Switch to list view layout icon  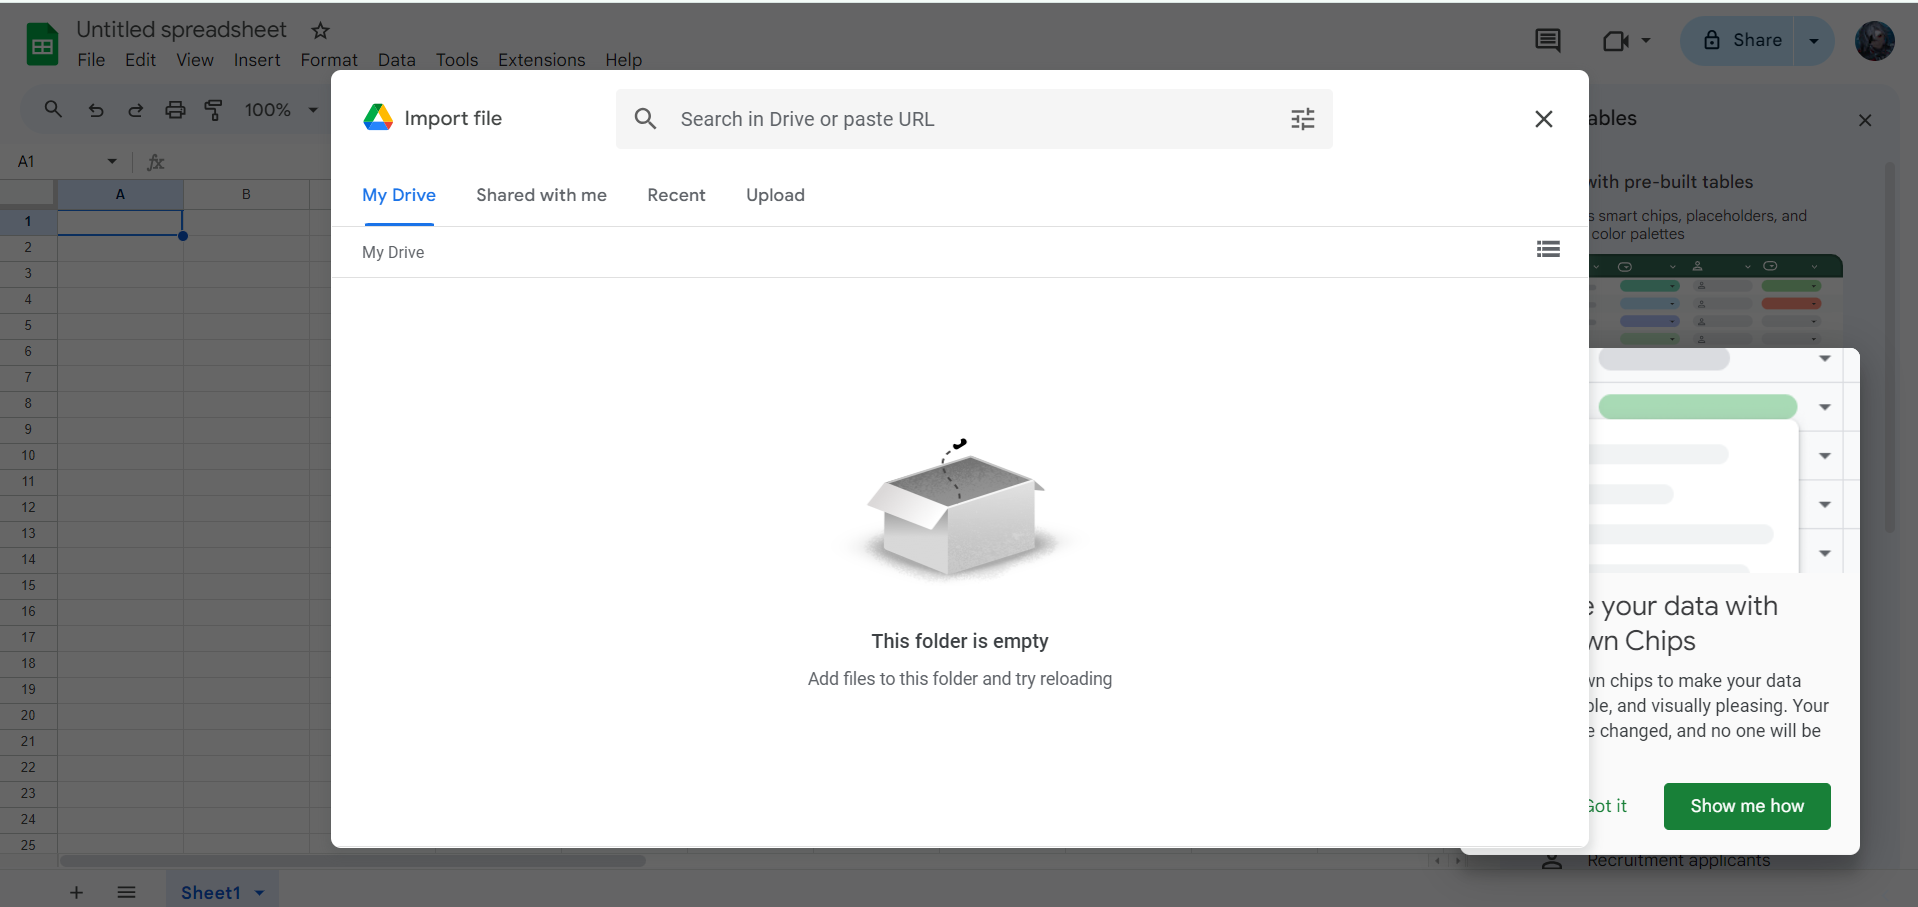(x=1548, y=249)
